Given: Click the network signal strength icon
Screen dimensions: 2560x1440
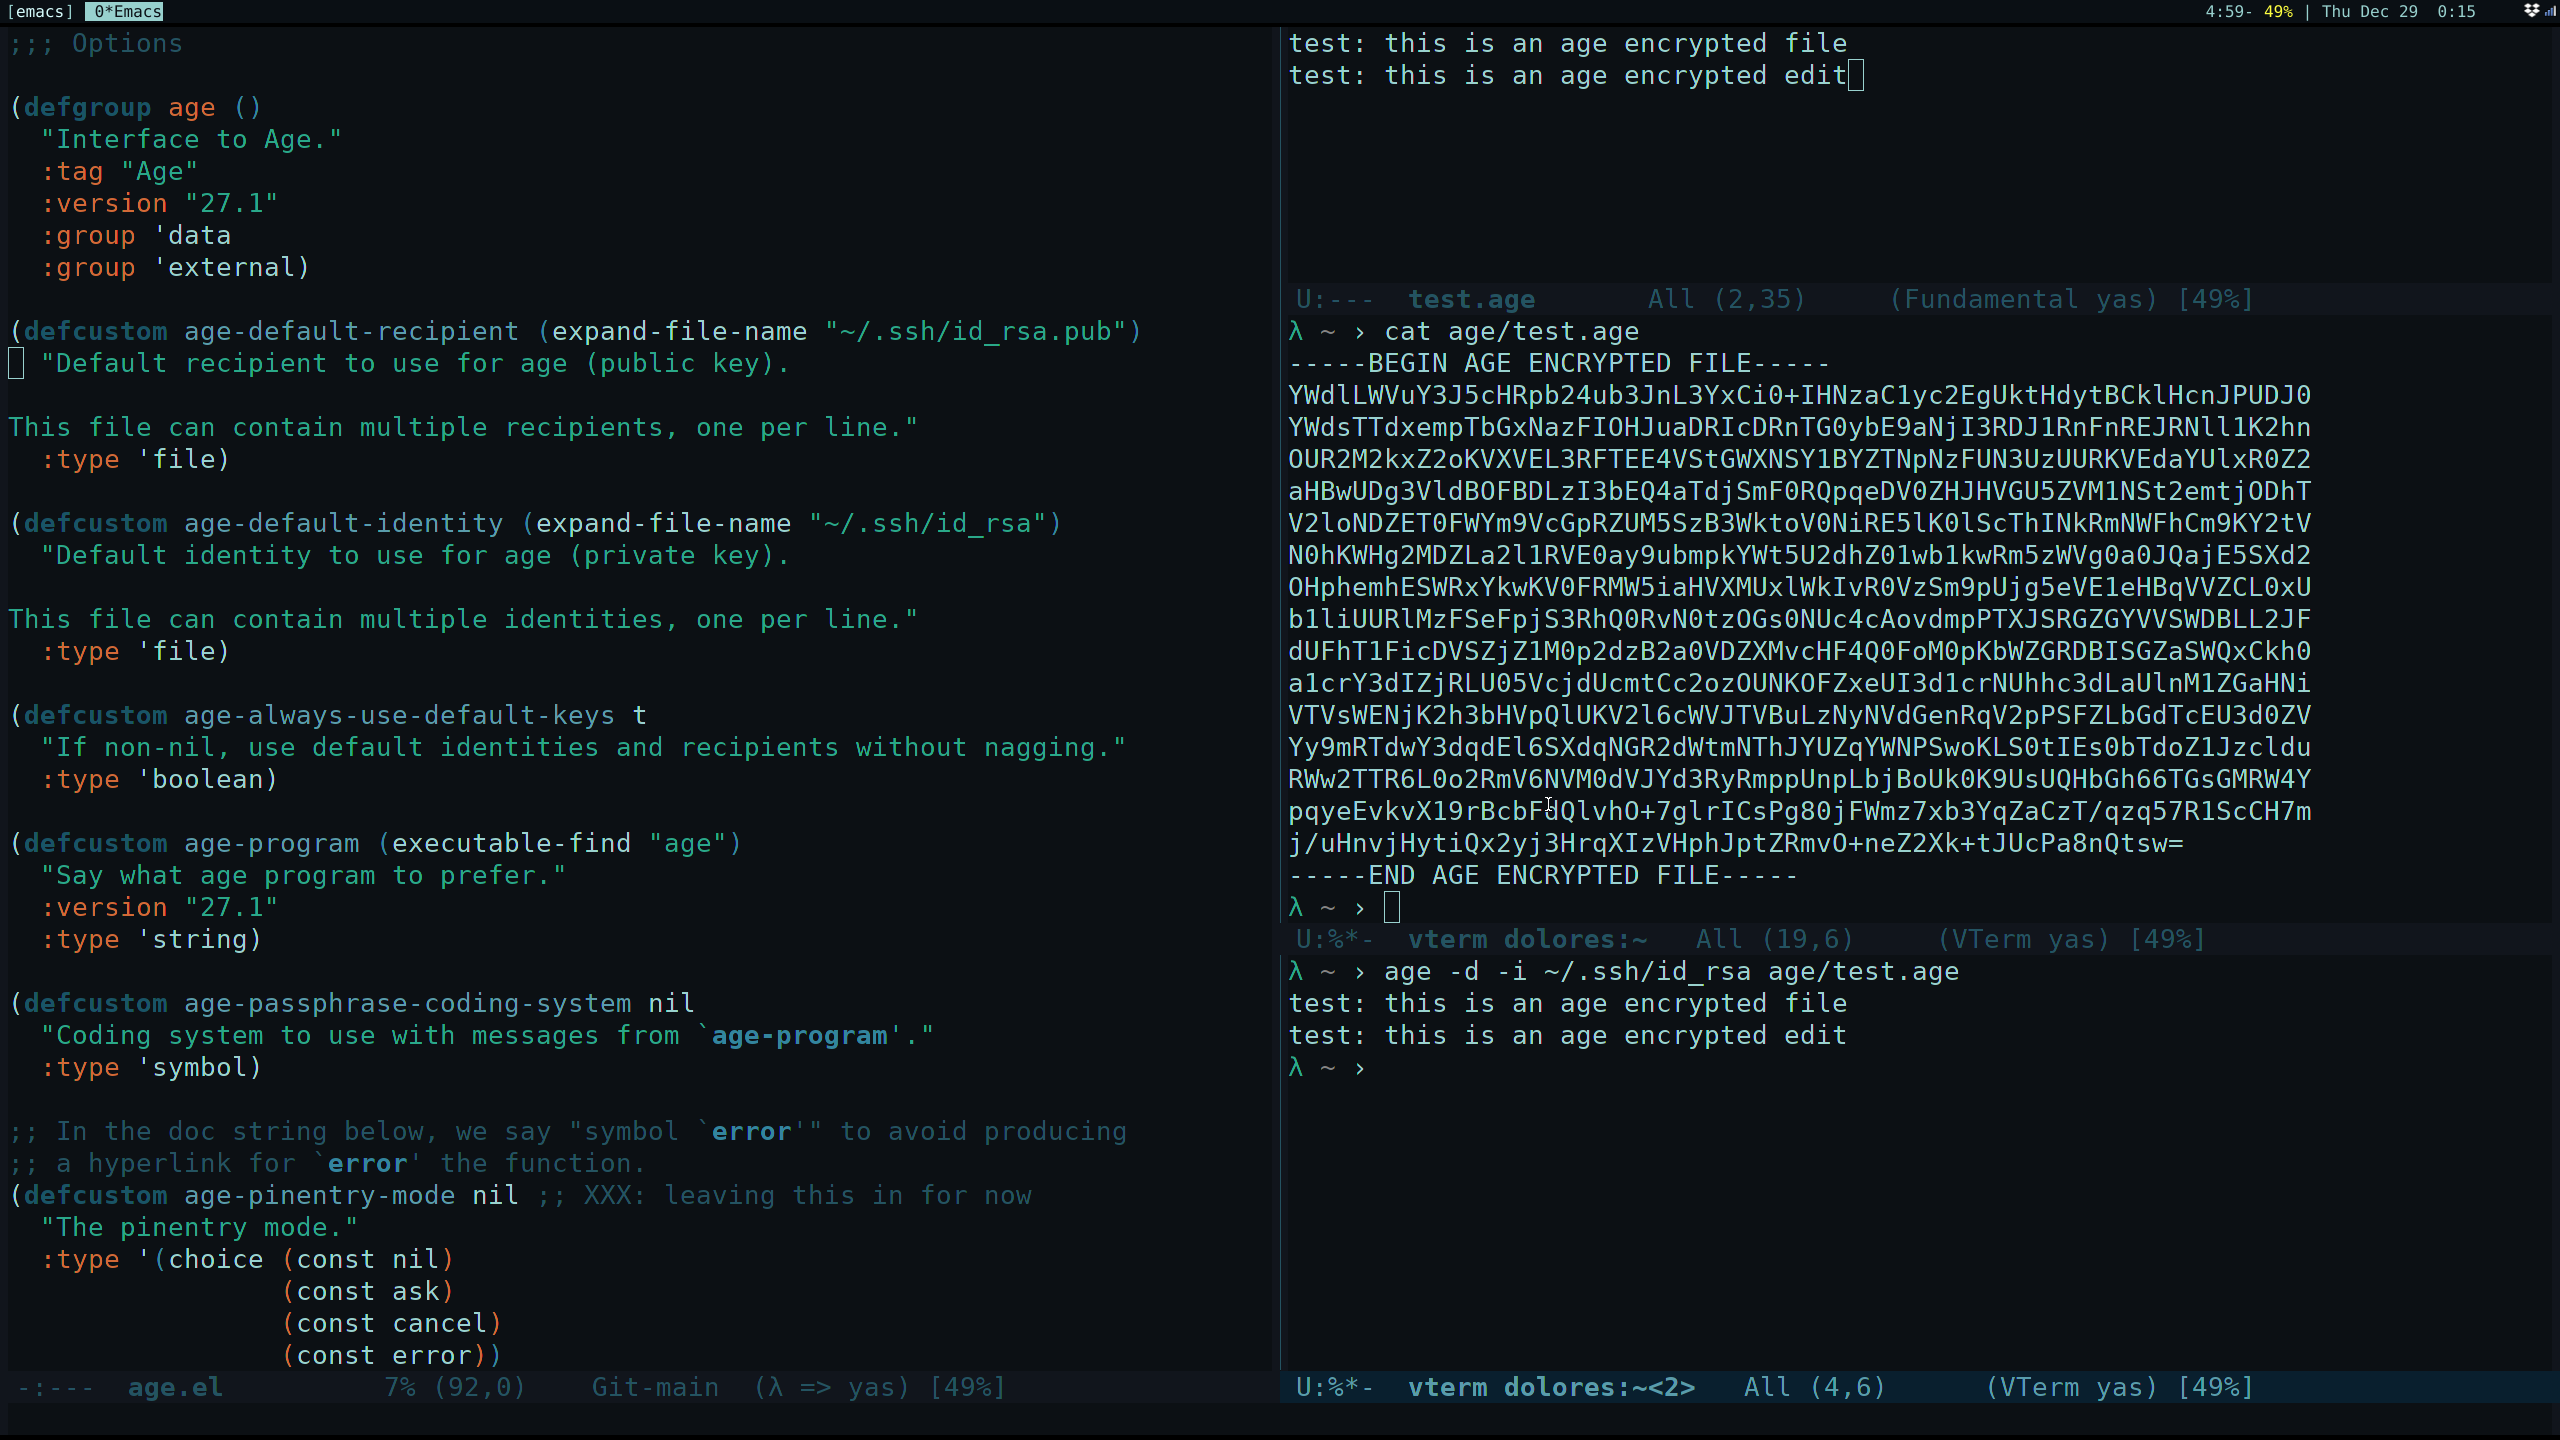Looking at the screenshot, I should pyautogui.click(x=2549, y=11).
